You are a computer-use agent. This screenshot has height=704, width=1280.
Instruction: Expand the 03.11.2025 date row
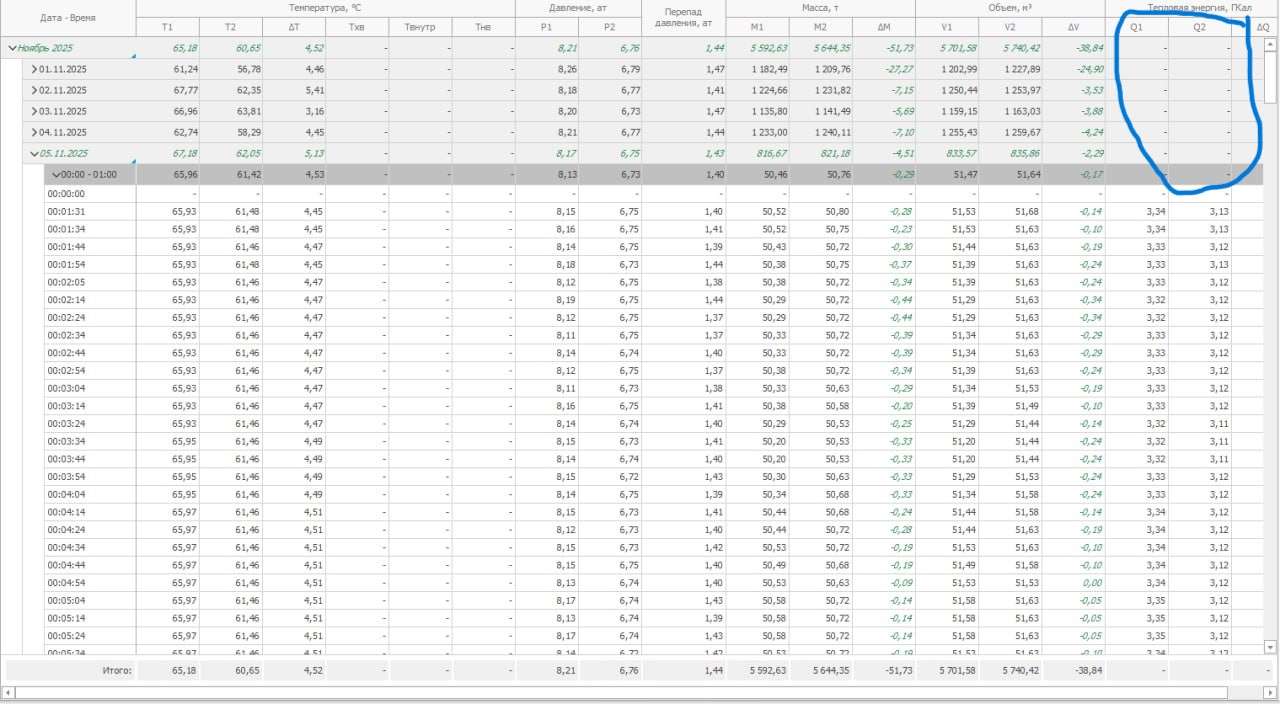[34, 111]
